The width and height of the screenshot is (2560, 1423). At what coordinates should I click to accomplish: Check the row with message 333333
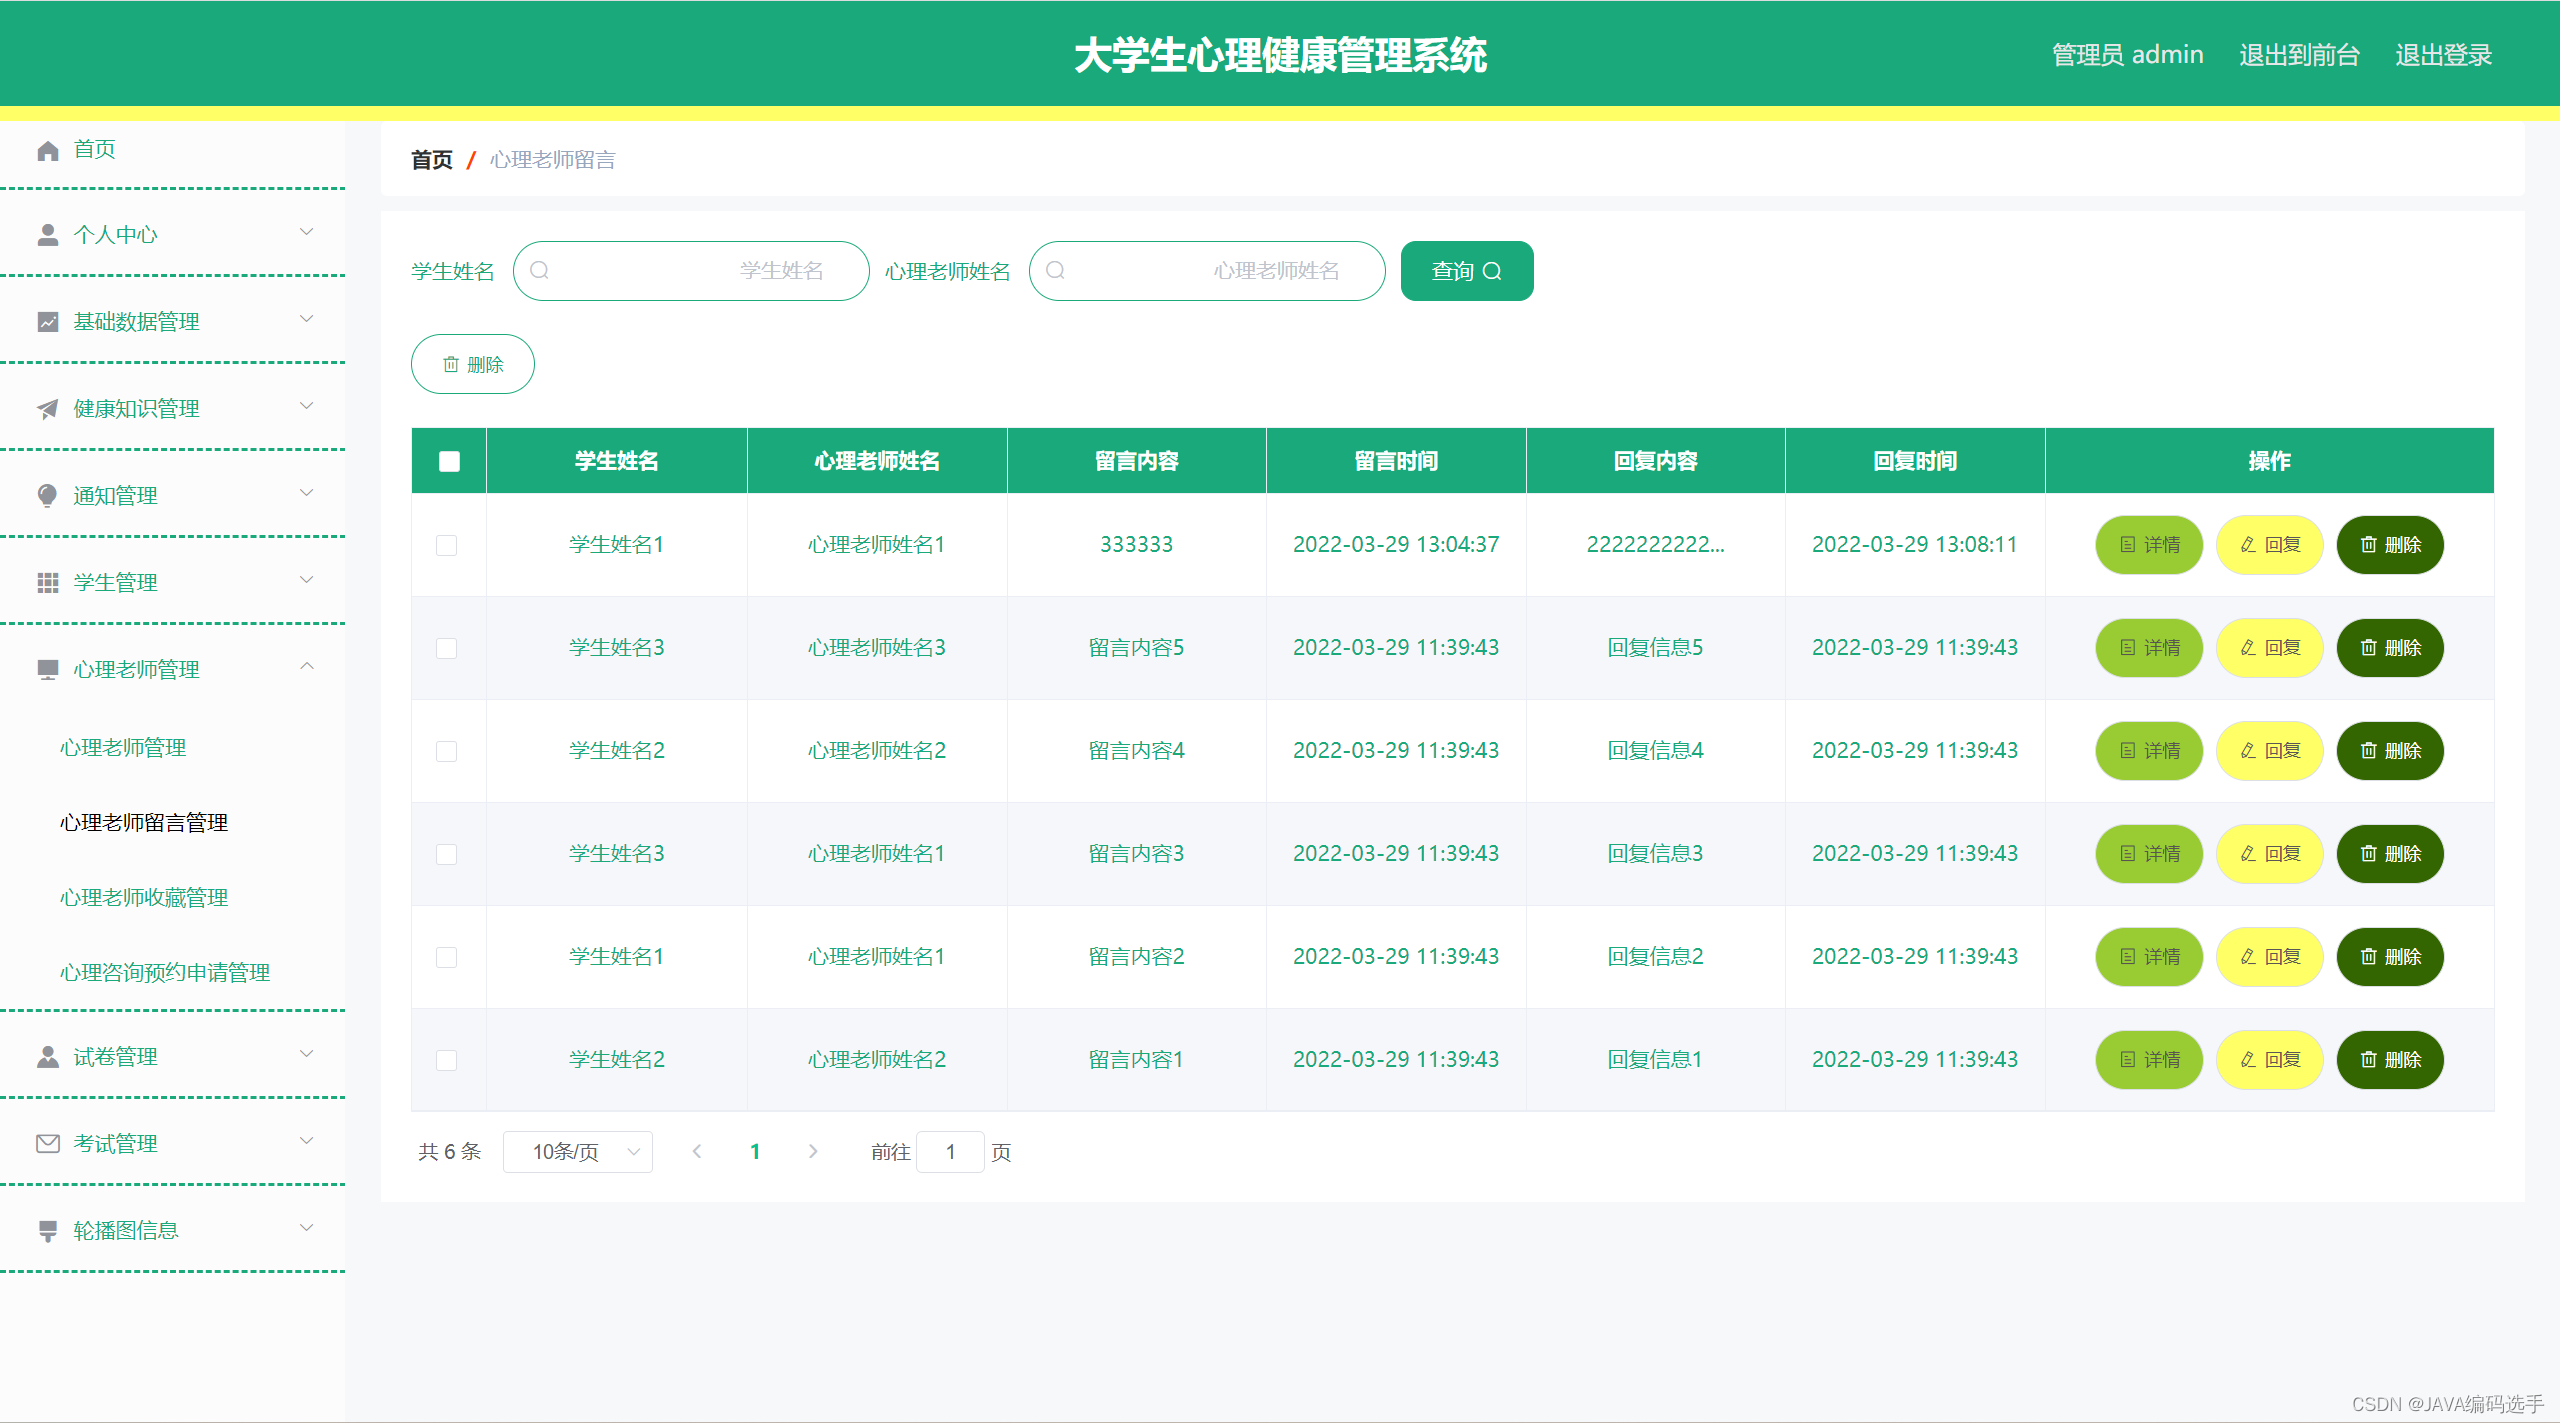coord(447,545)
